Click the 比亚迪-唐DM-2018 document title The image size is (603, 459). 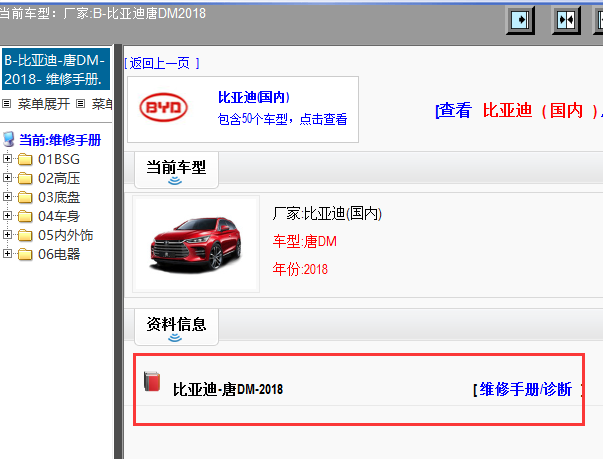click(x=228, y=389)
